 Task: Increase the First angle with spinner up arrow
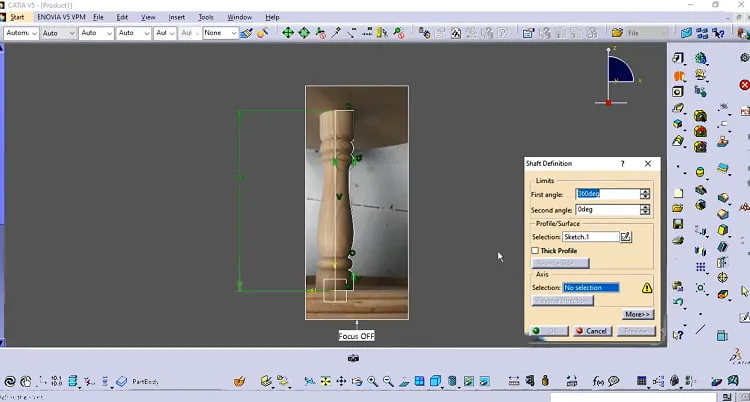coord(645,192)
